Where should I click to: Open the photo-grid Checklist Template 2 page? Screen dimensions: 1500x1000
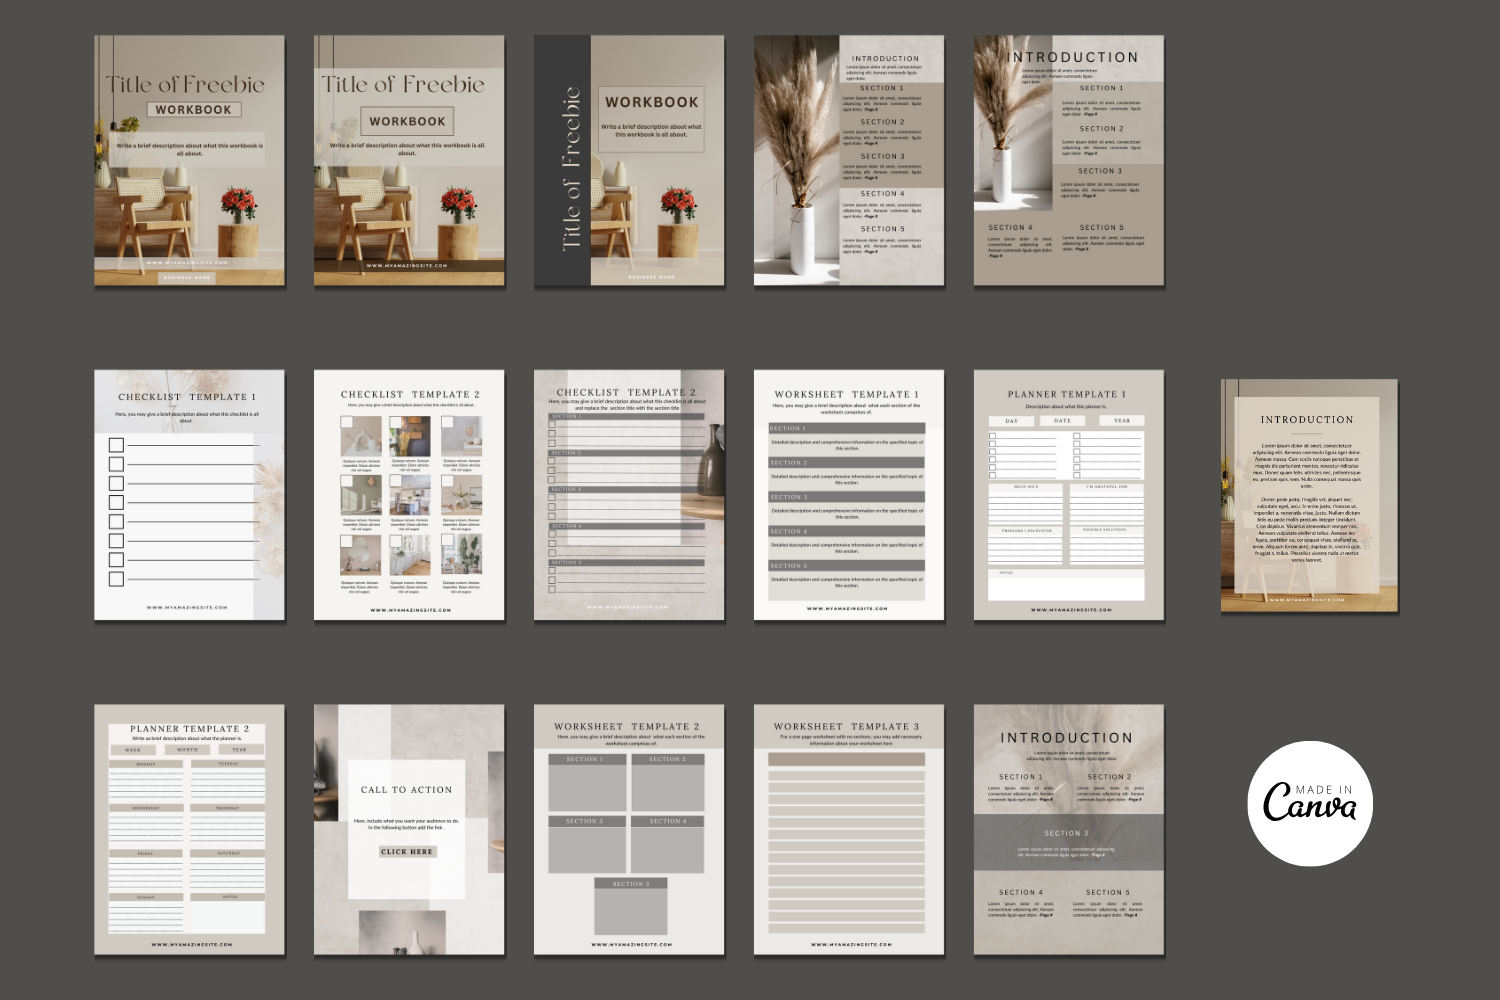(x=409, y=495)
